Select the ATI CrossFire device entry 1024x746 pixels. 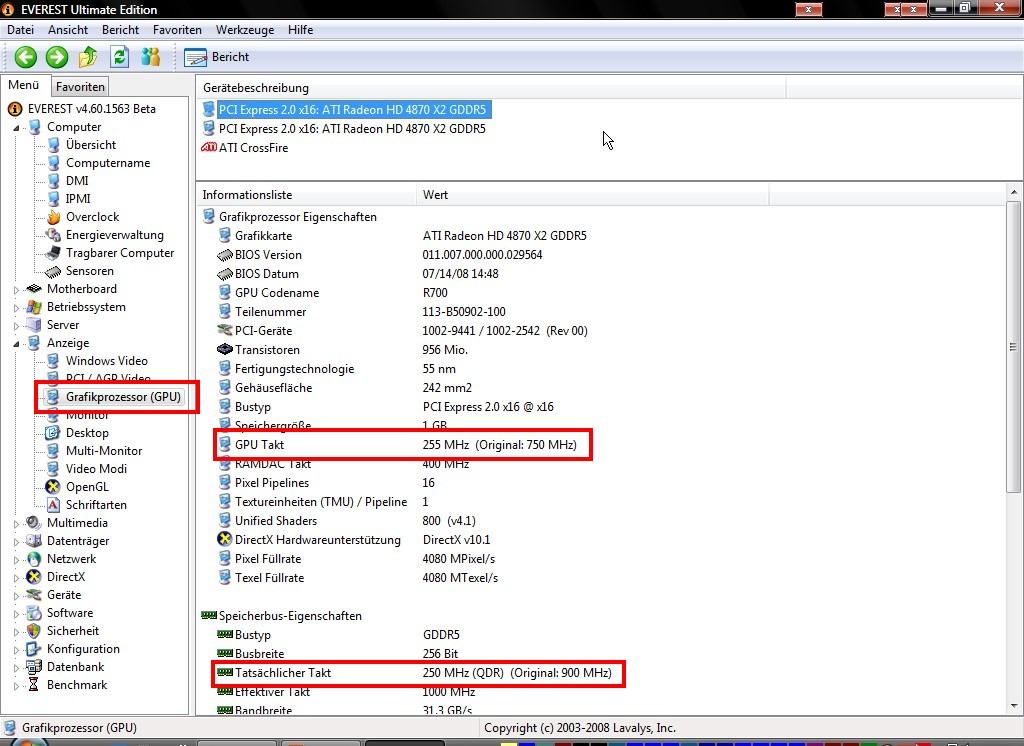(x=253, y=148)
